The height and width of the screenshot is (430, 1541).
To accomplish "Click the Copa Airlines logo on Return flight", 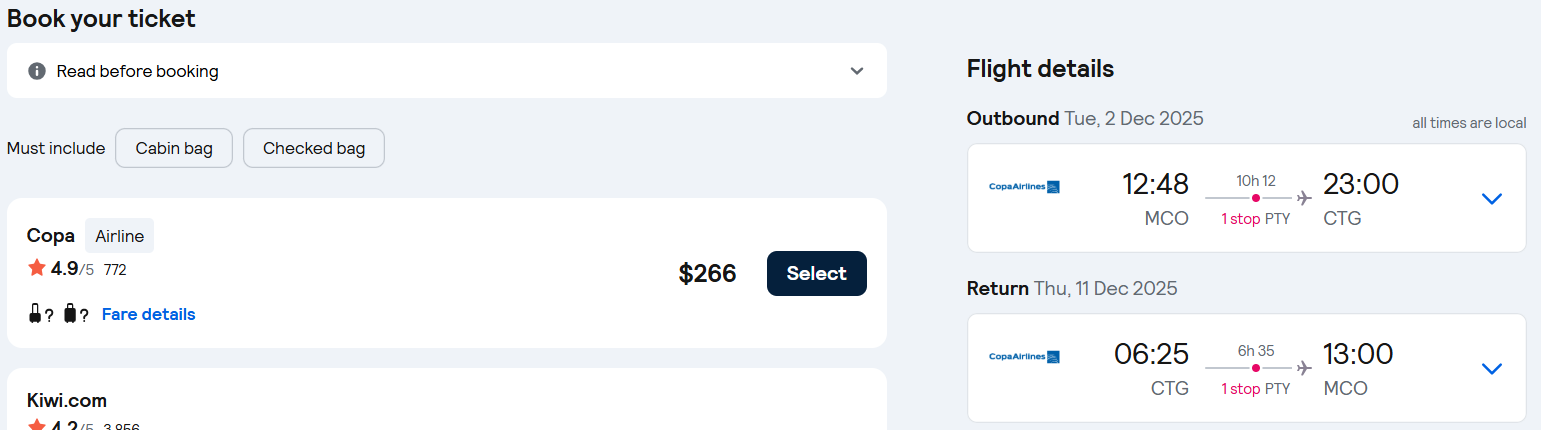I will (x=1024, y=356).
